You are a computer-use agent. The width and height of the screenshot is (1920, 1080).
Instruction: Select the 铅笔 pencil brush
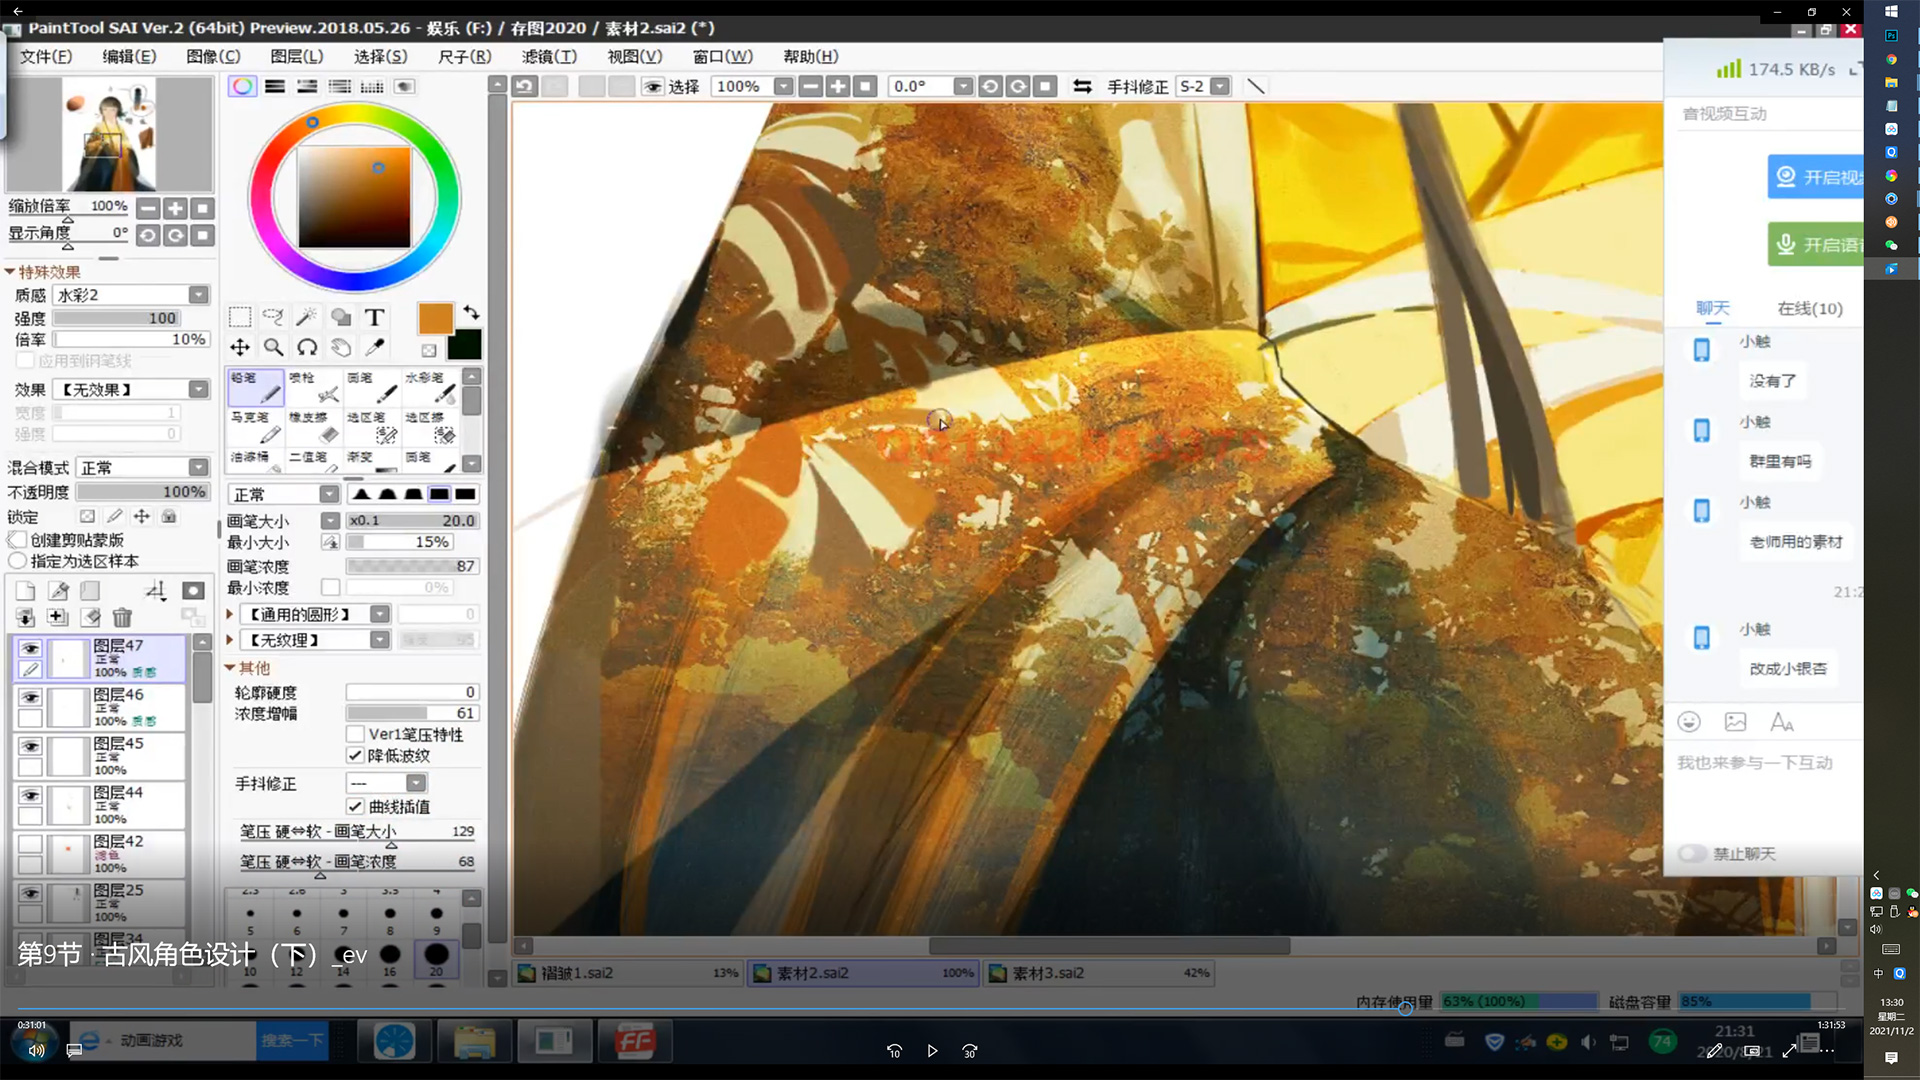click(256, 387)
